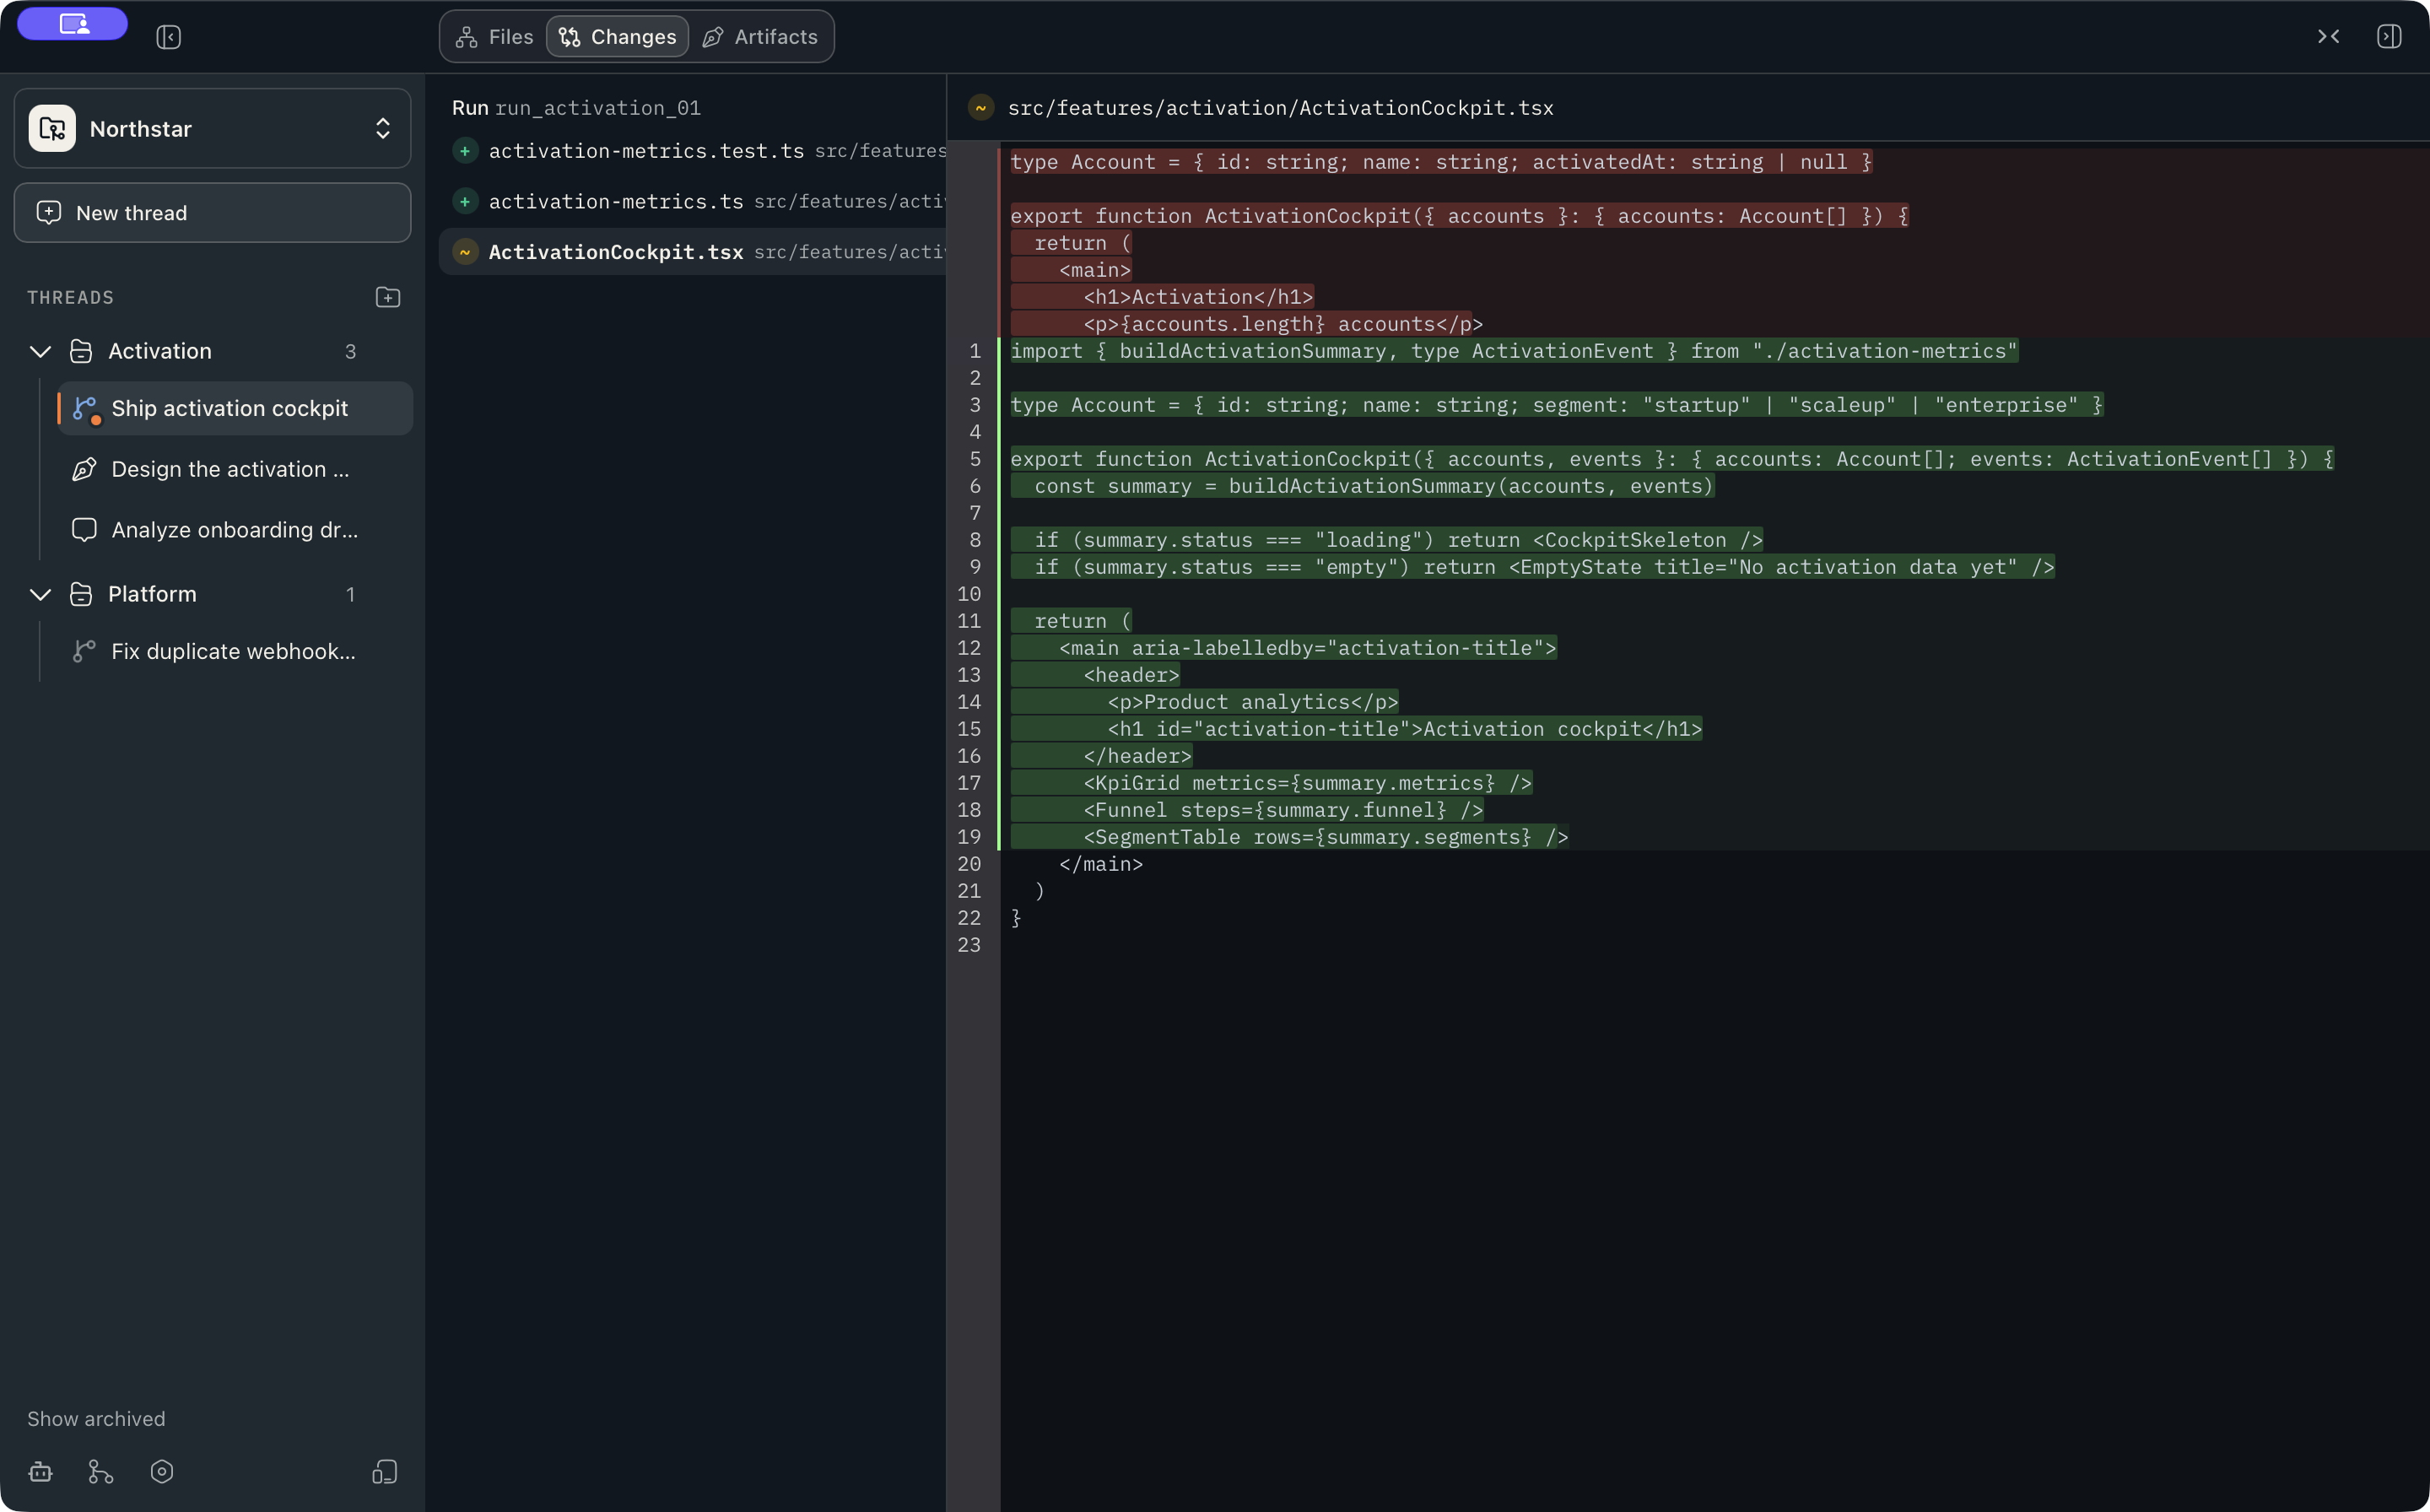Open the Files tab
The height and width of the screenshot is (1512, 2430).
495,37
